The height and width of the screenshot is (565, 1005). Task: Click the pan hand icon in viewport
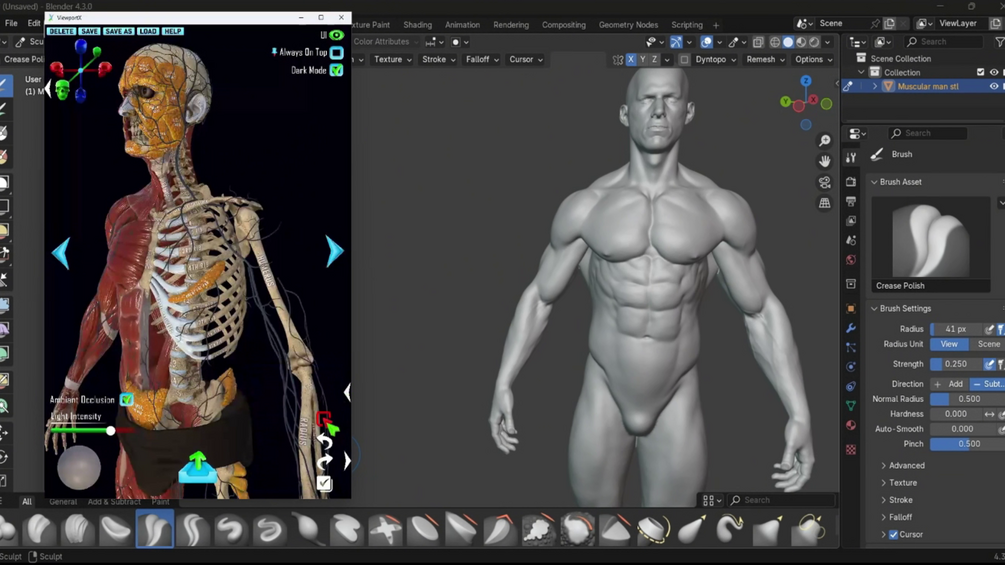click(x=825, y=161)
